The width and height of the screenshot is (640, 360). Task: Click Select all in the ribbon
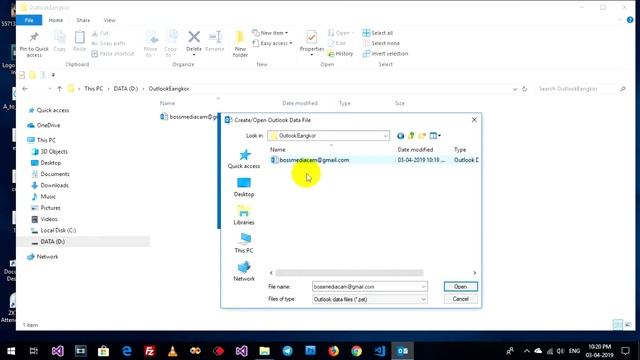pyautogui.click(x=378, y=33)
